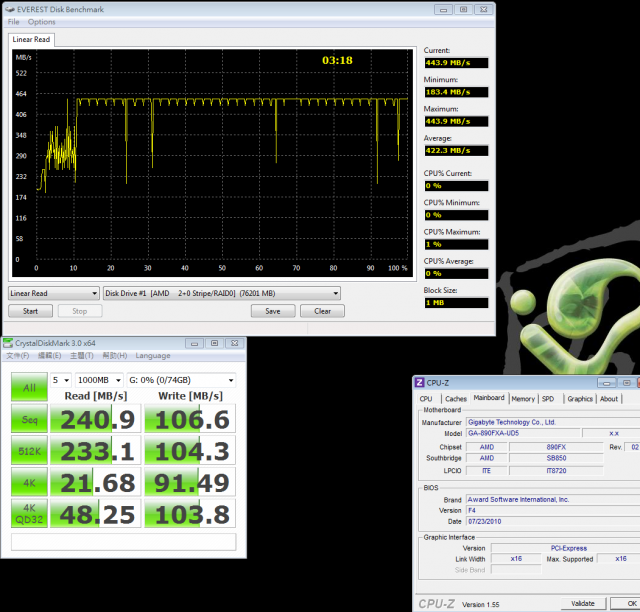
Task: Click the SB850 southbridge field
Action: pyautogui.click(x=556, y=458)
